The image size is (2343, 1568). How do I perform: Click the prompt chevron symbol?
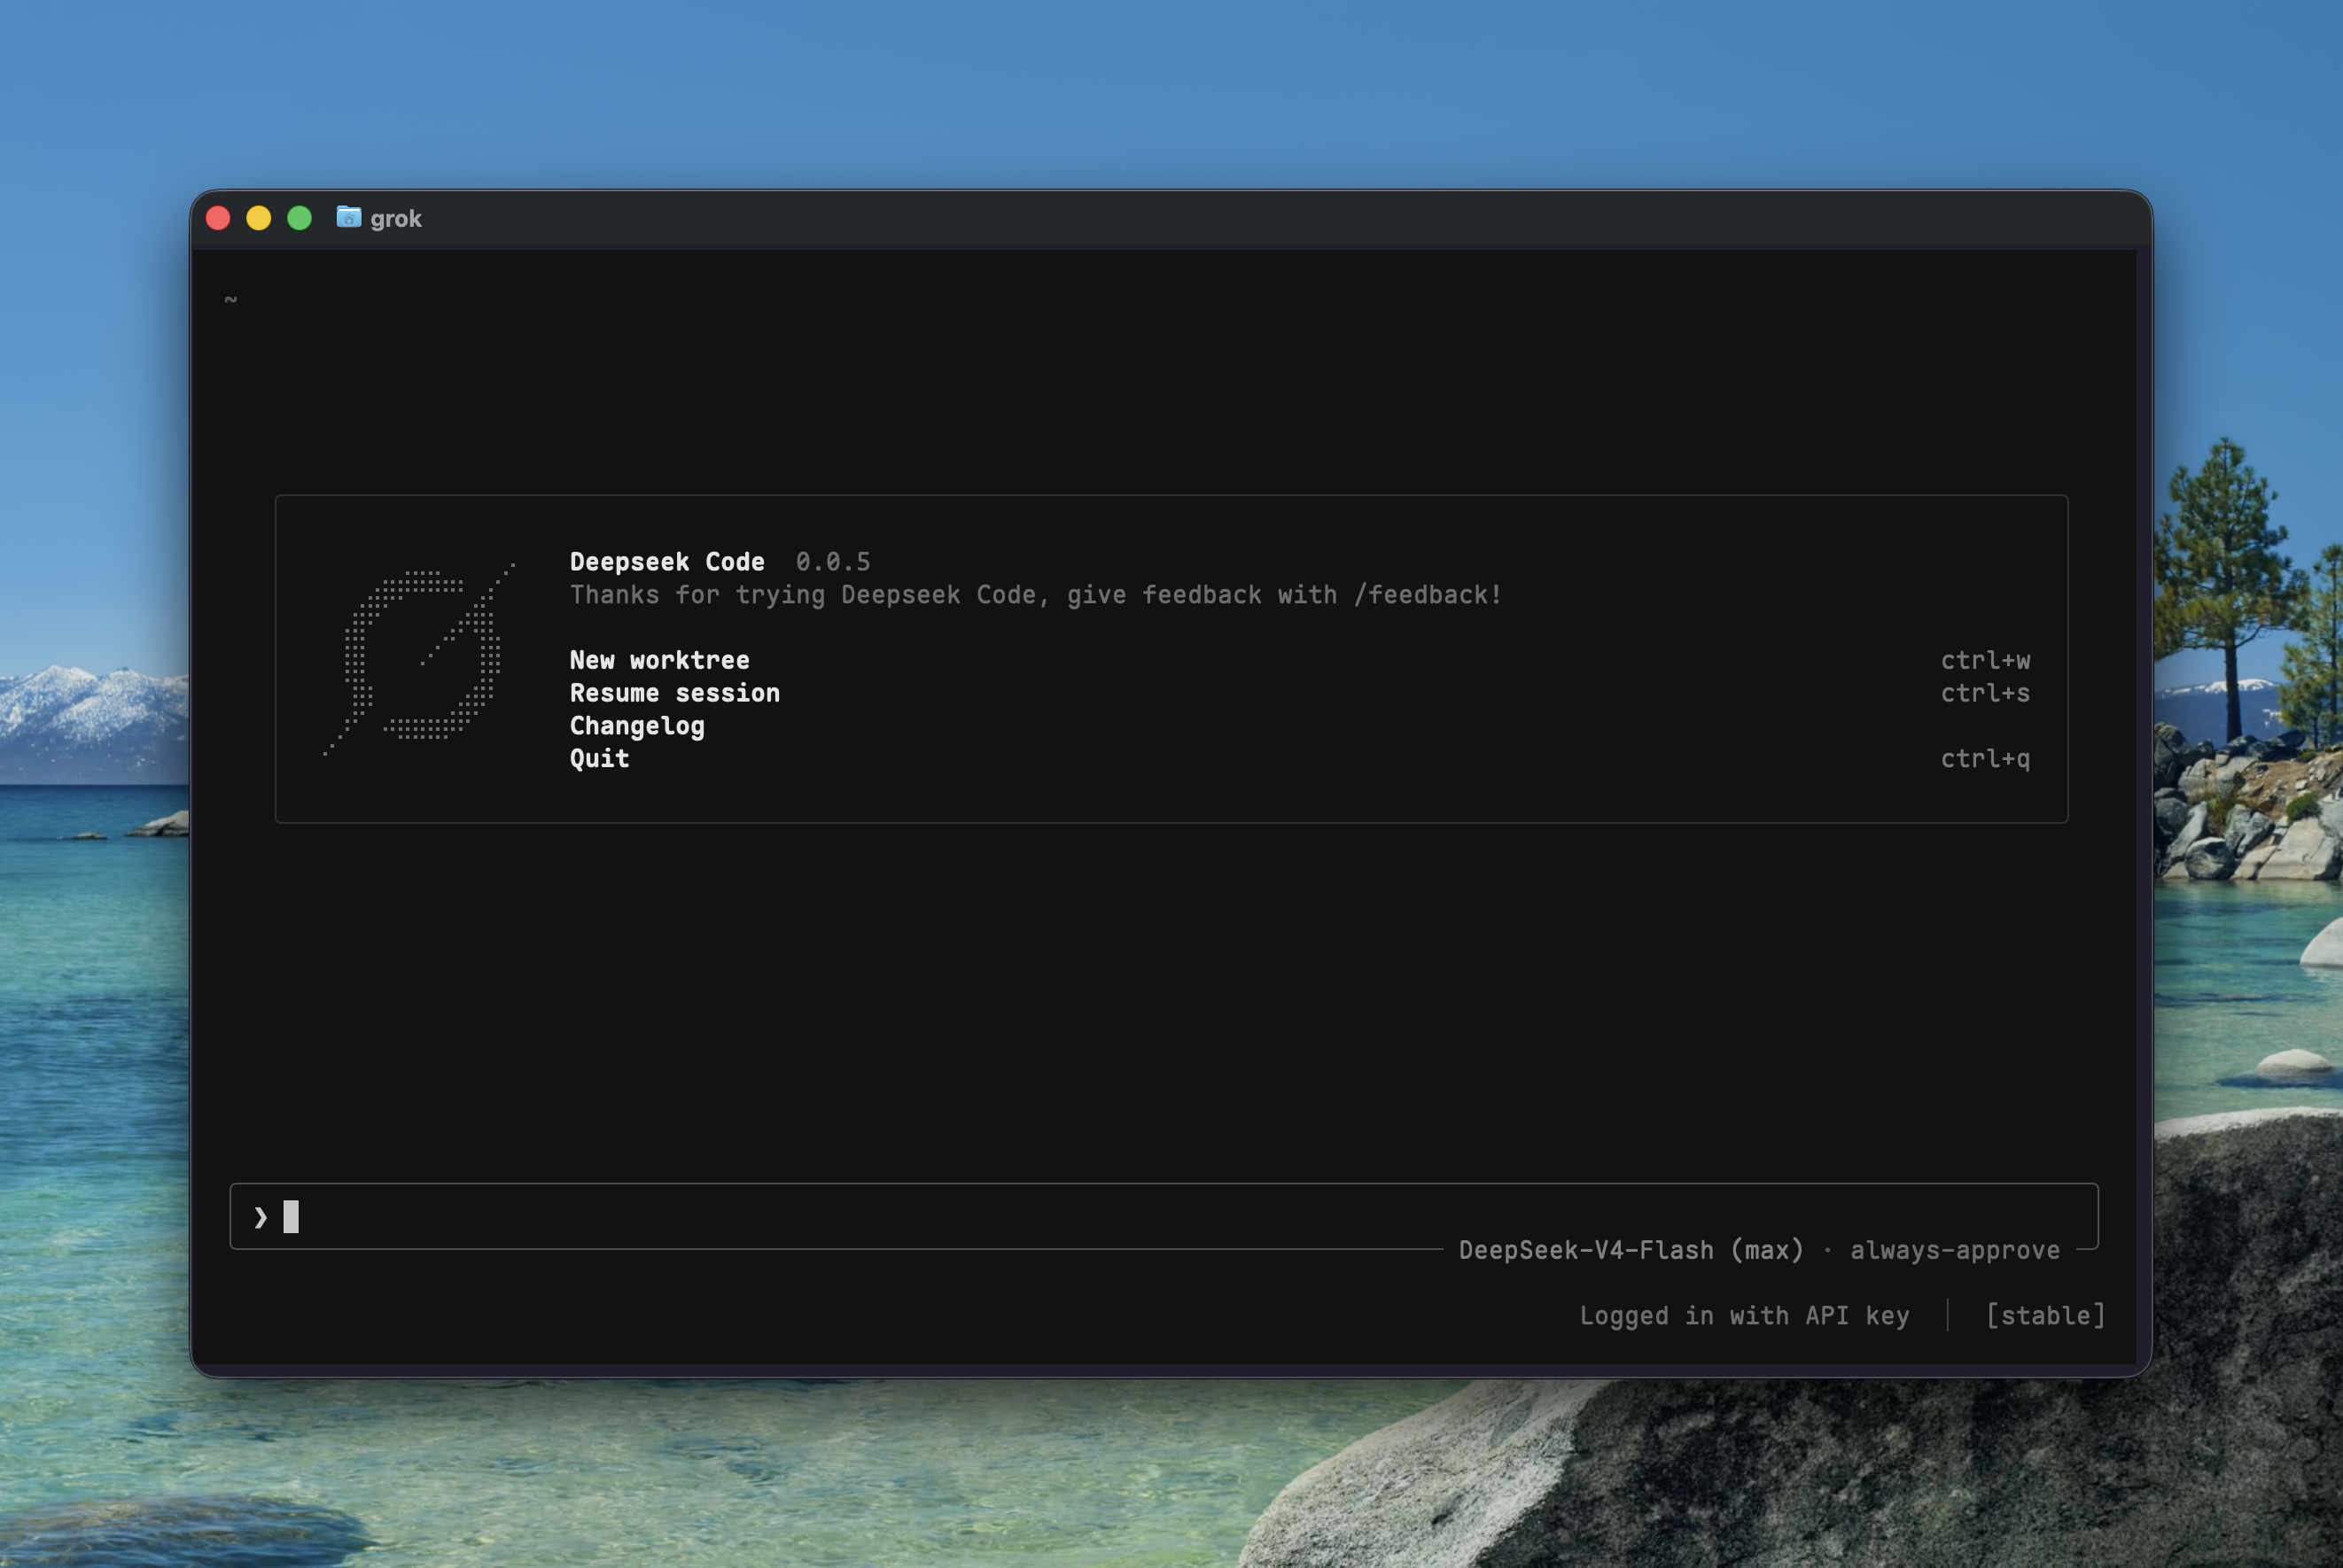coord(261,1217)
